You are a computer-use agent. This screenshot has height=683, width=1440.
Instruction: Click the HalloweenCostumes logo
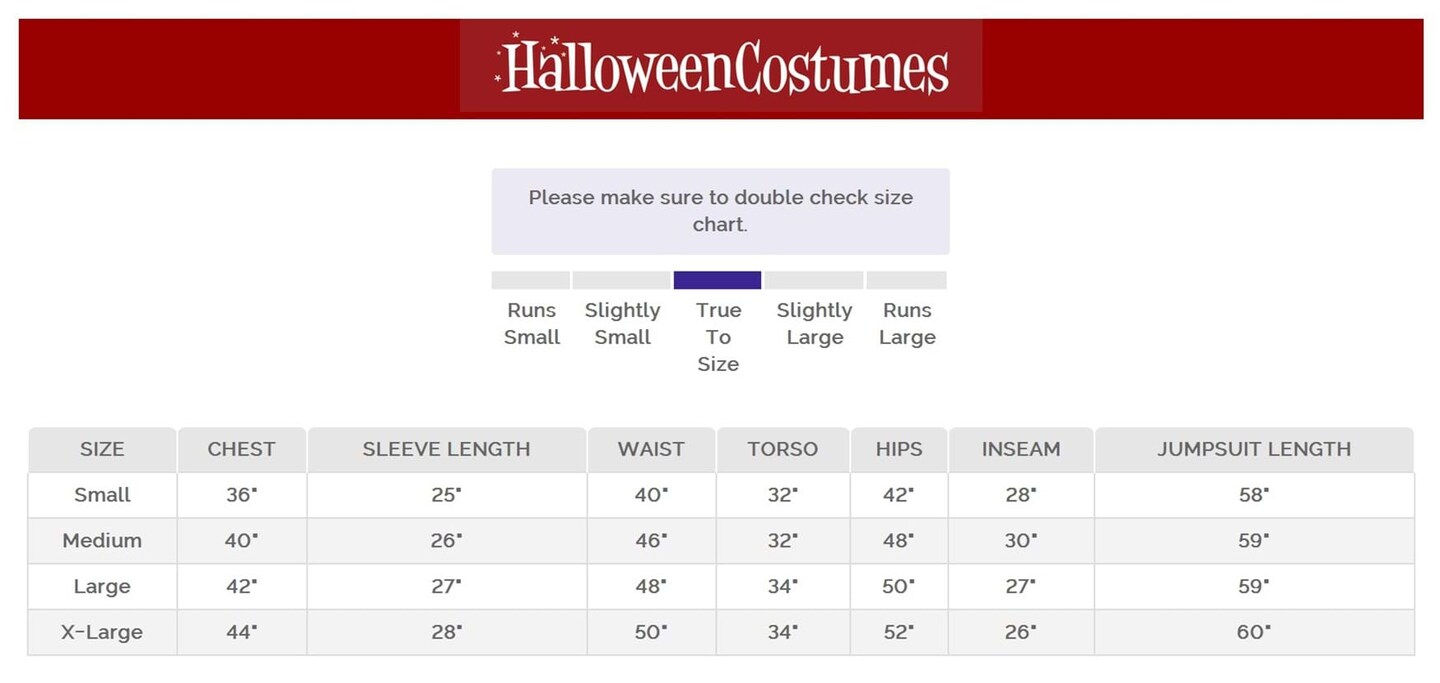tap(721, 66)
